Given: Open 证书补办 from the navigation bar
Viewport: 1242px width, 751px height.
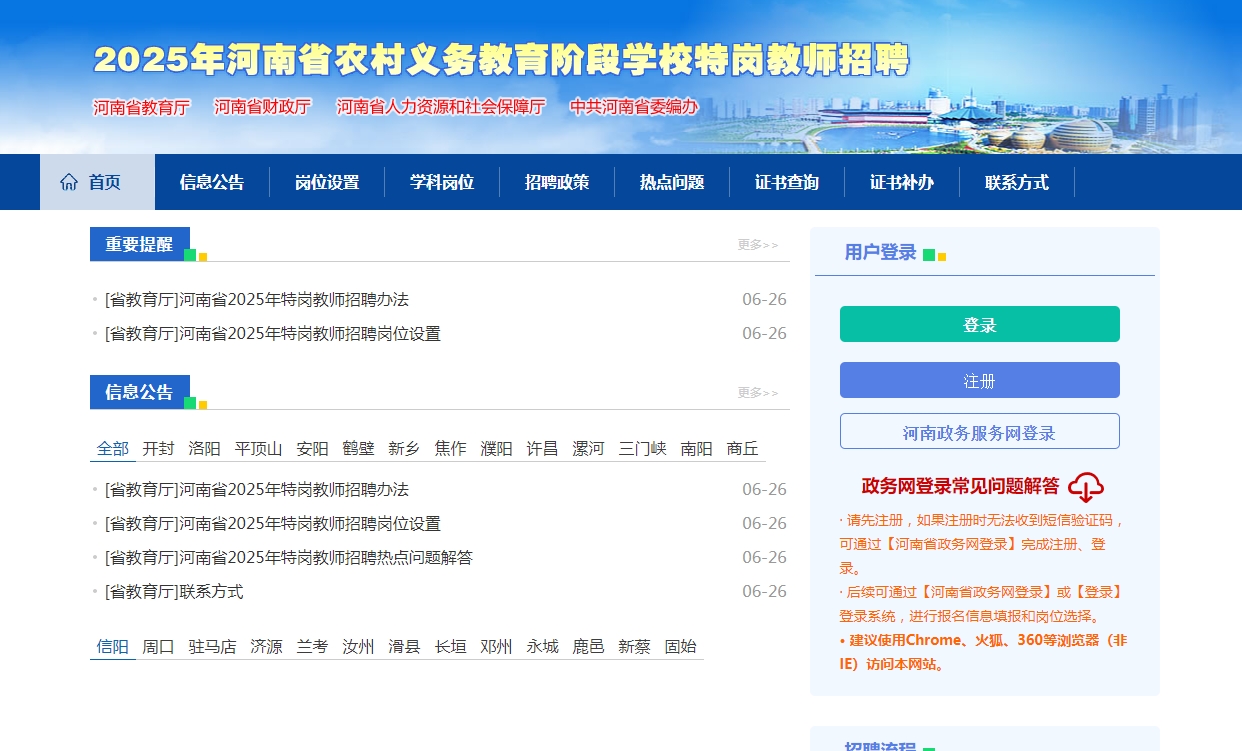Looking at the screenshot, I should (901, 181).
